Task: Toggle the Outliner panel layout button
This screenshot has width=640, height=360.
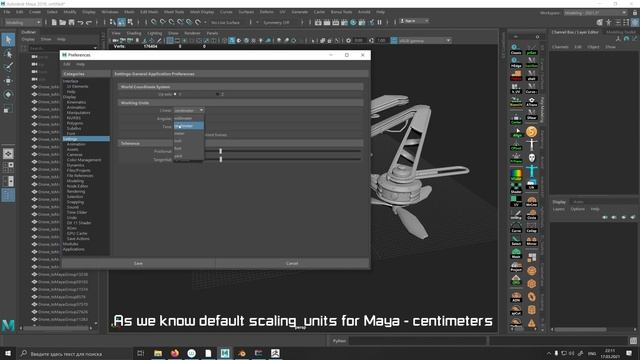Action: 8,195
